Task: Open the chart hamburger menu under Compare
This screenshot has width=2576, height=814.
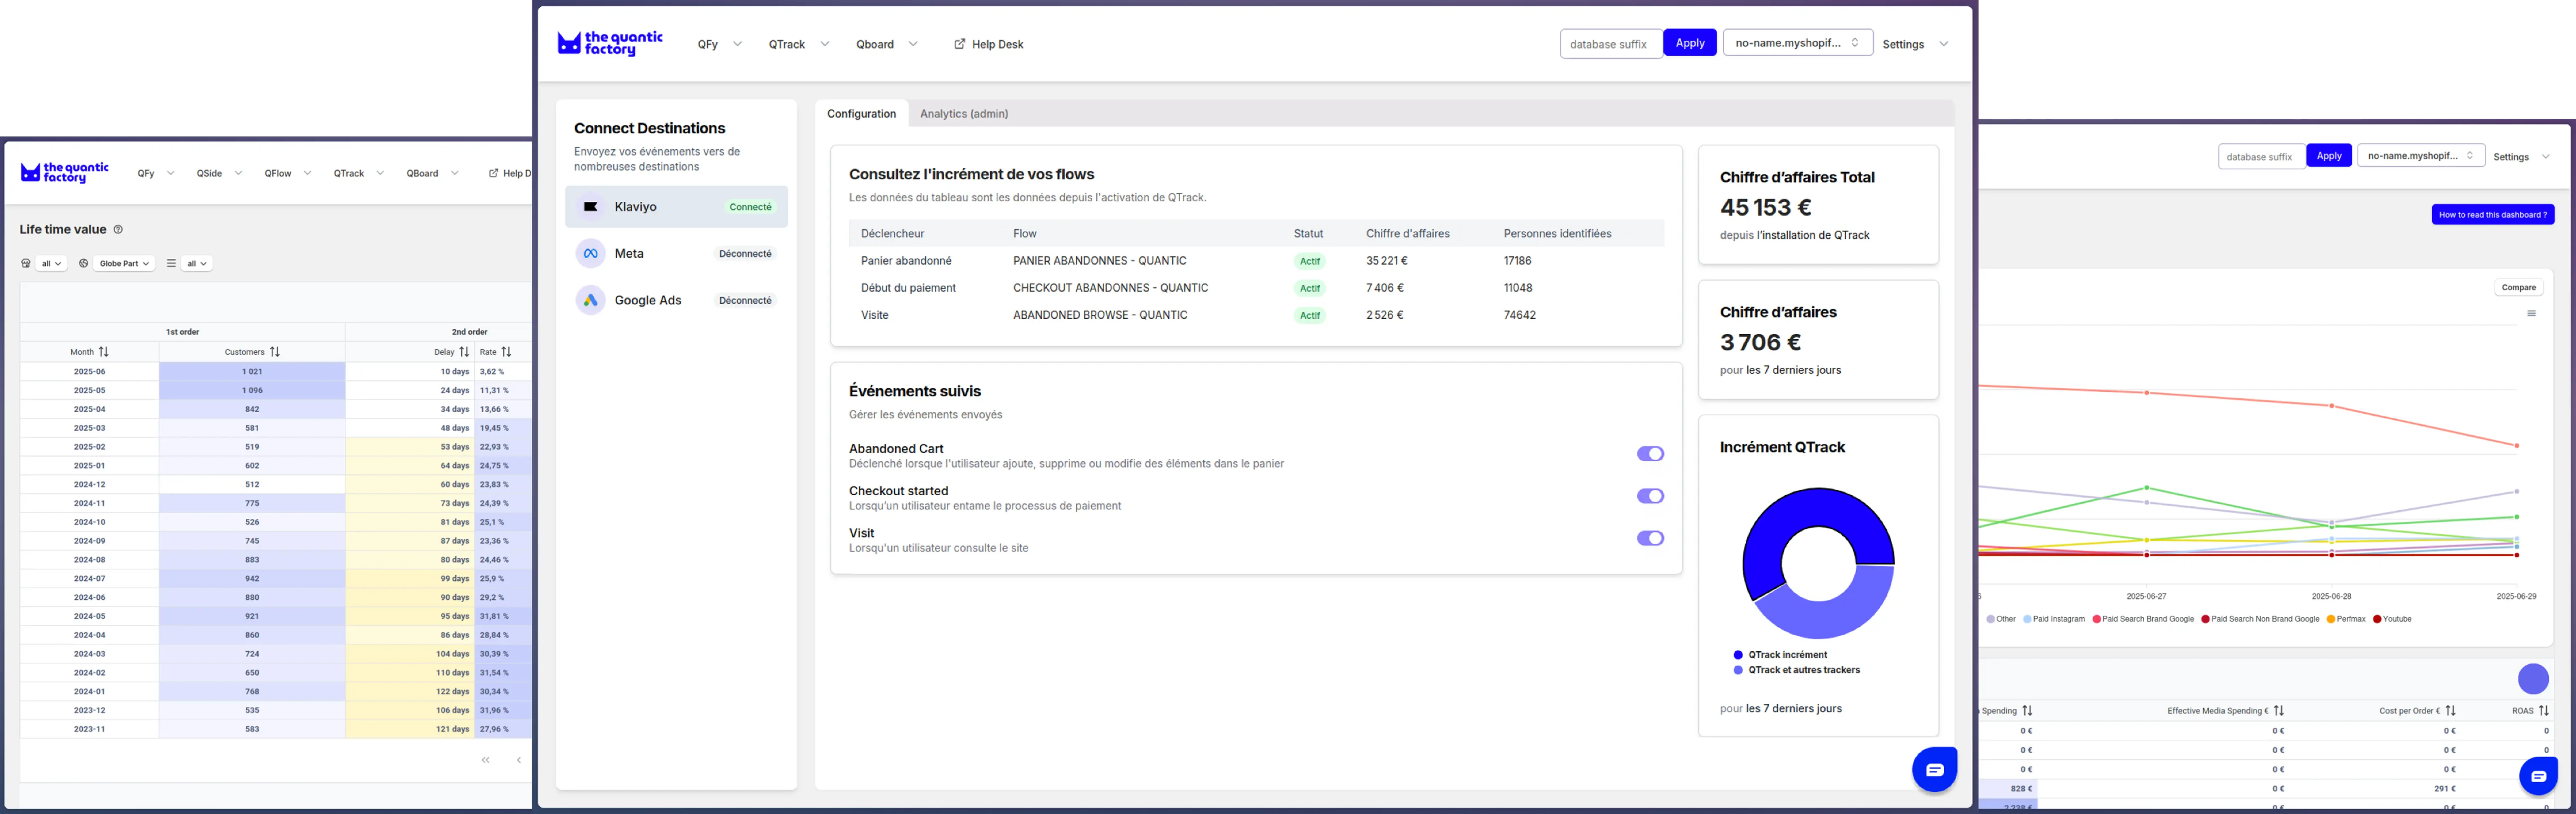Action: click(2531, 314)
